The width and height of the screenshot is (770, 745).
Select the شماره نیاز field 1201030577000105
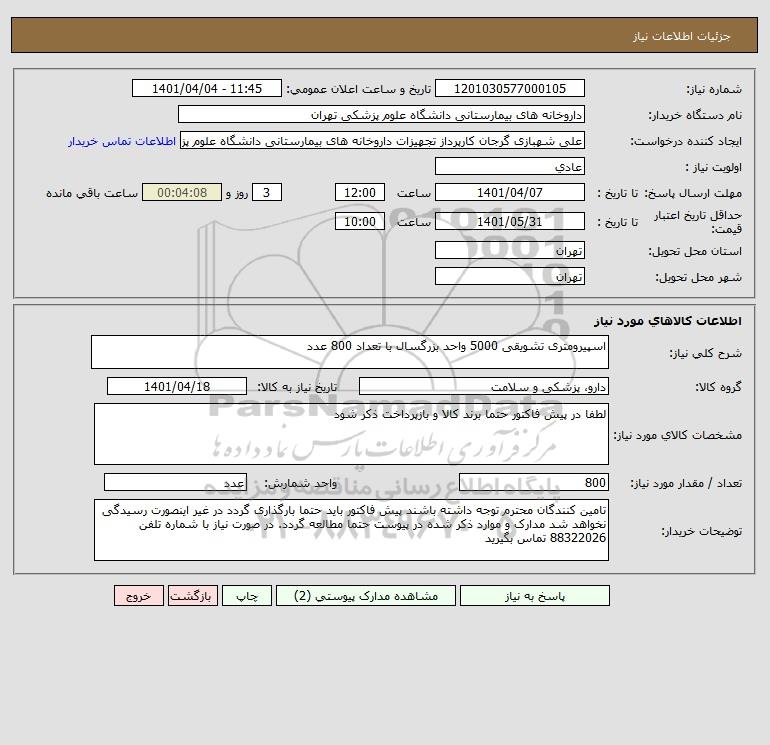[x=510, y=88]
